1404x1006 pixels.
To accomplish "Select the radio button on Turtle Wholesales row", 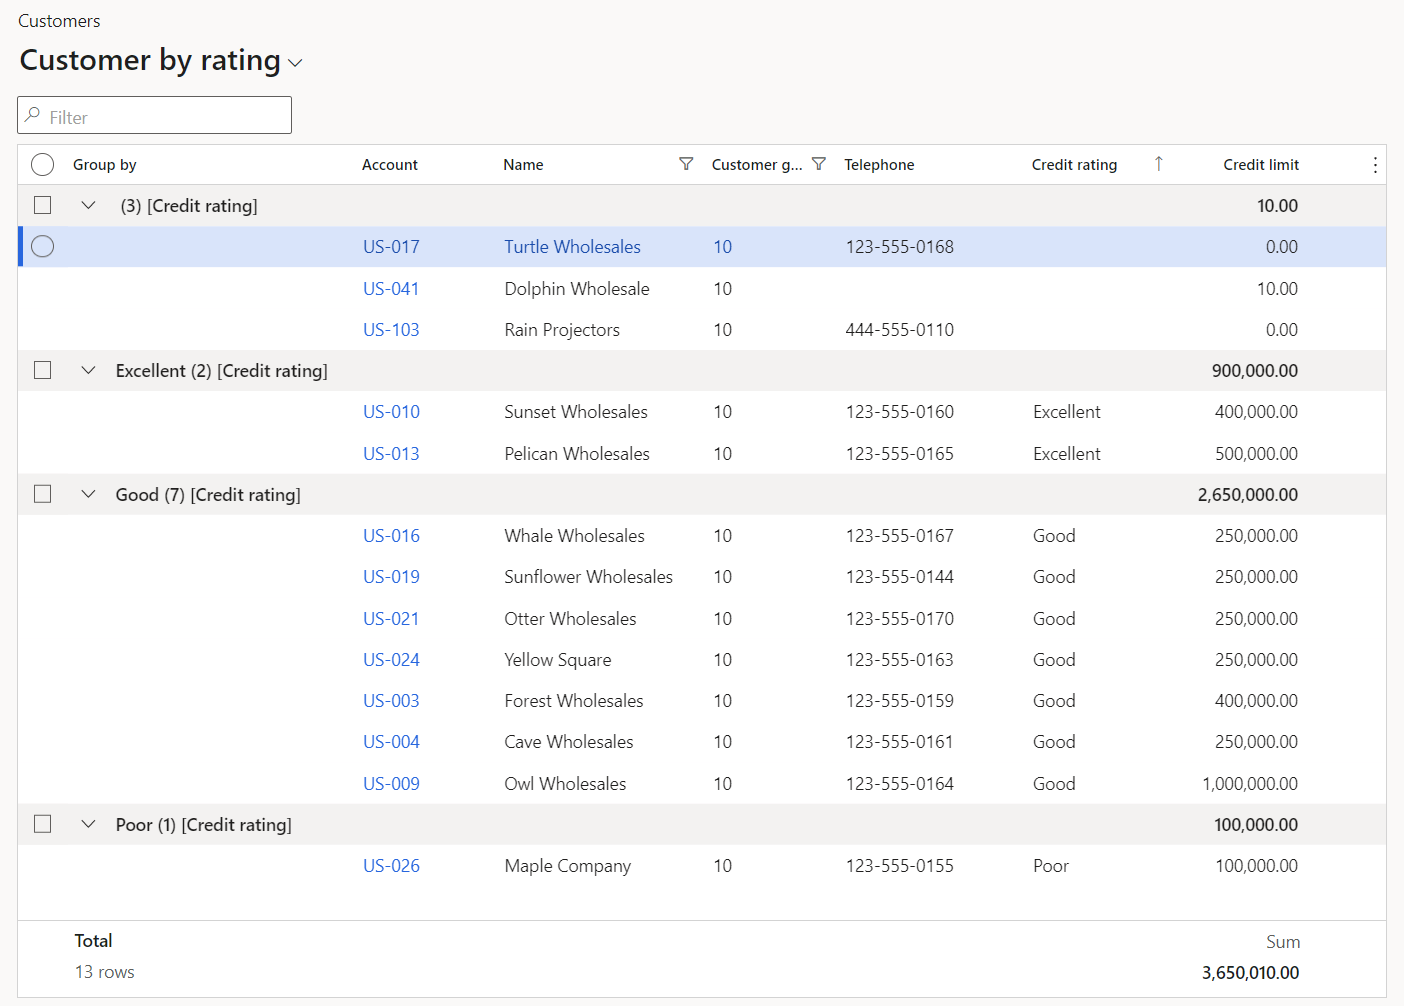I will point(42,246).
